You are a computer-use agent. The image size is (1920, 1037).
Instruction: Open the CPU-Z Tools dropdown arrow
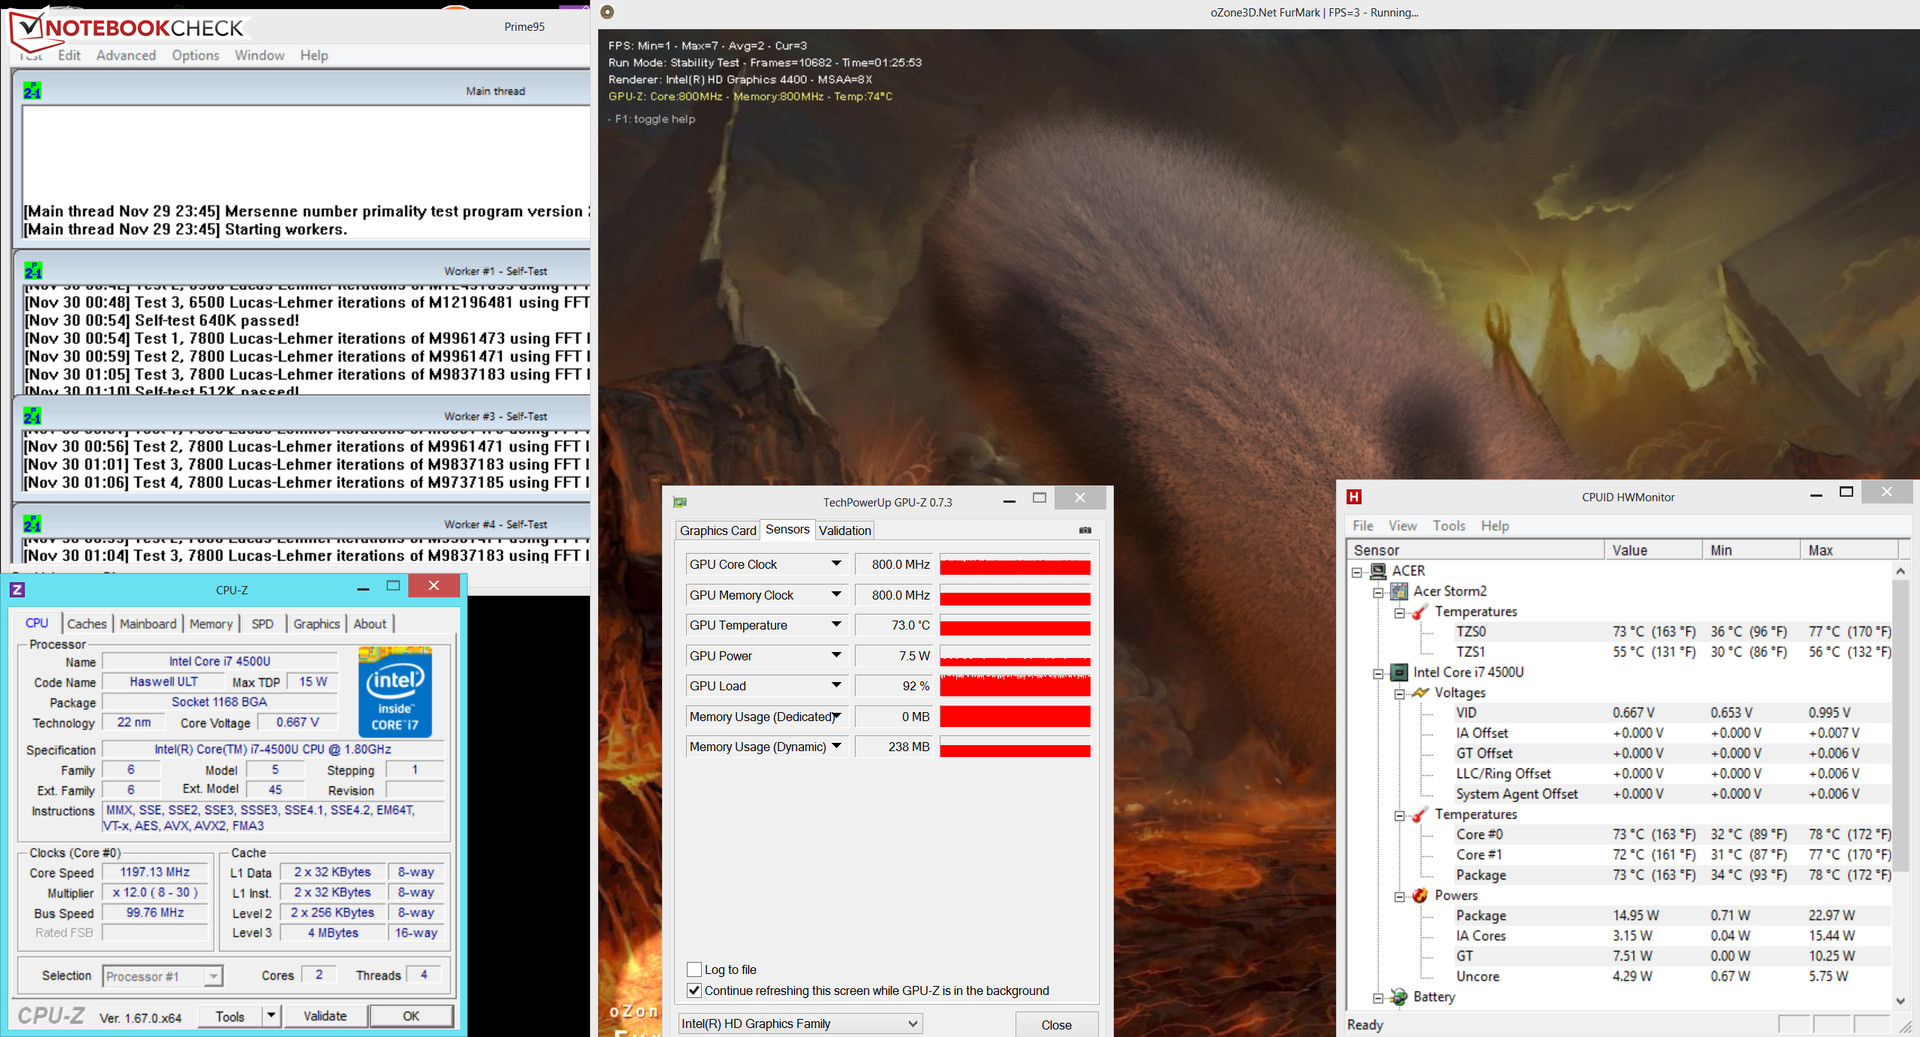270,1016
